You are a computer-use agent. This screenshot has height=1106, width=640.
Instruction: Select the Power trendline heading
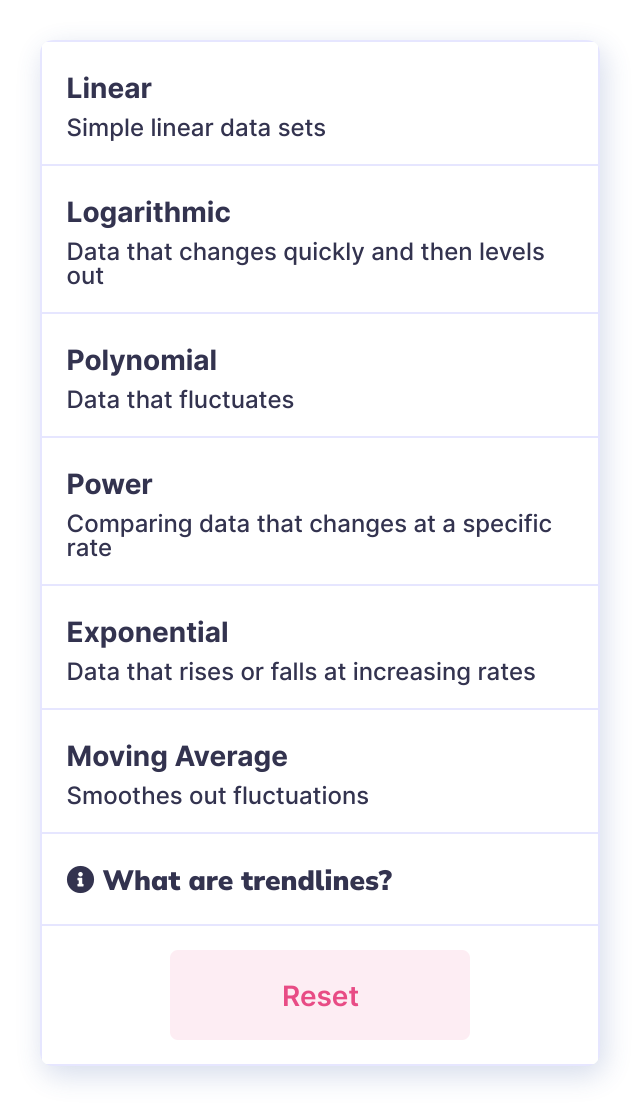click(x=109, y=484)
